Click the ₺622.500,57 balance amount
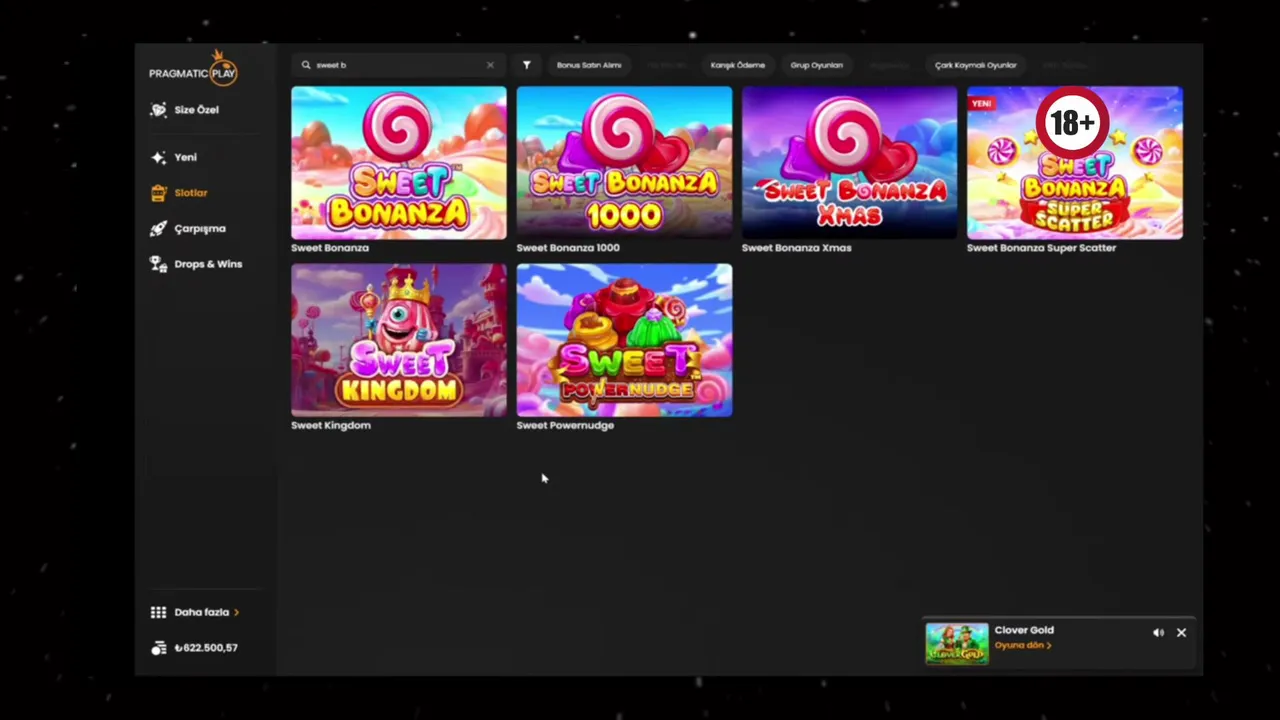Screen dimensions: 1280x720 click(x=206, y=648)
